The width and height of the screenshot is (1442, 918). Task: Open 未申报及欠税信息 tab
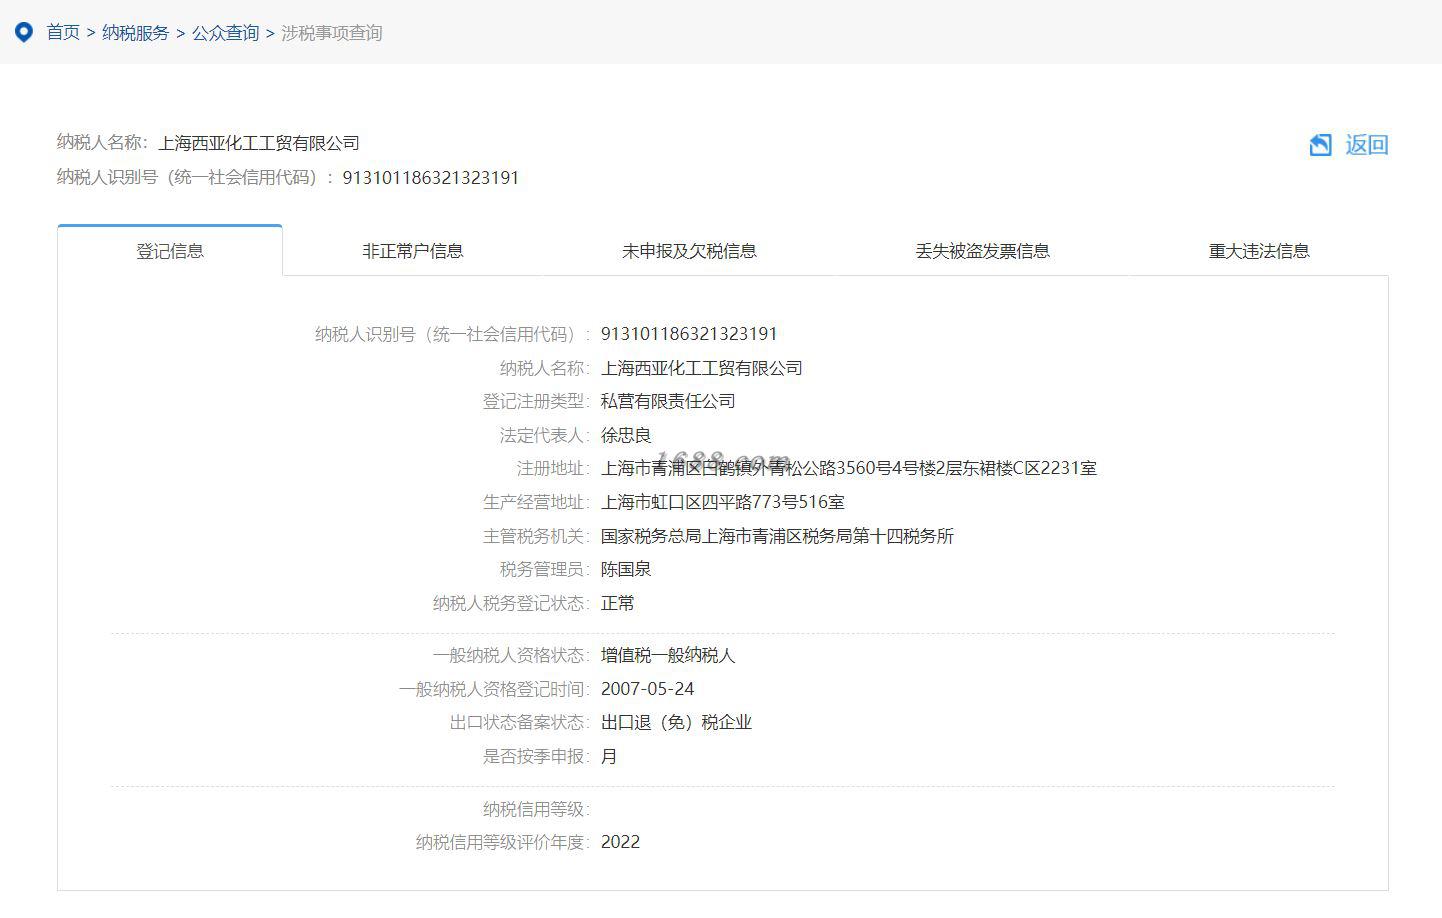[689, 251]
